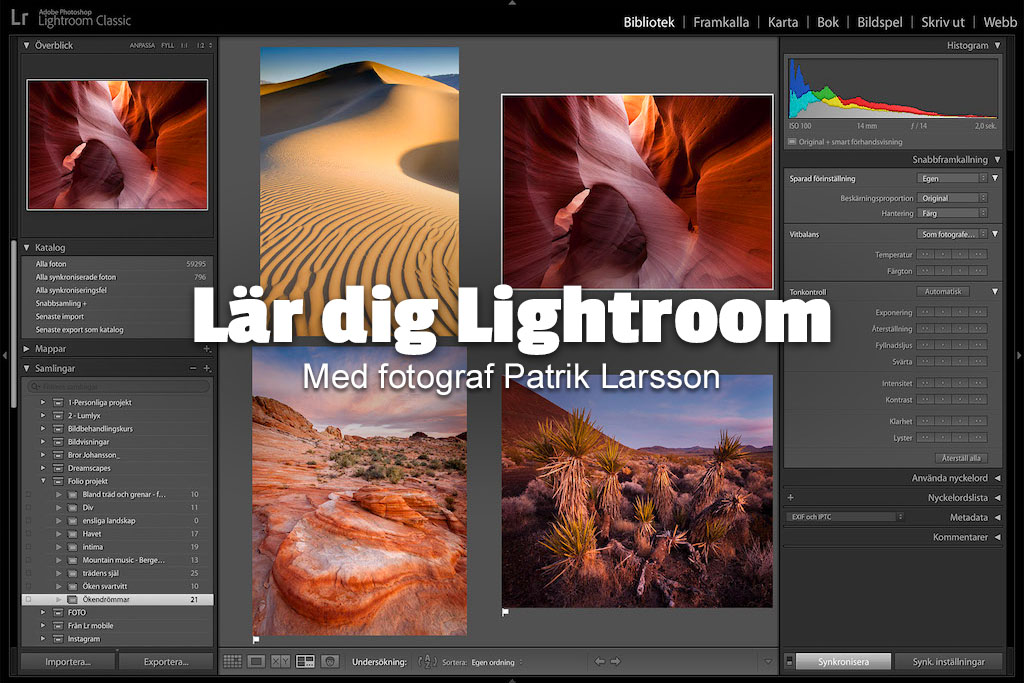Open the Karta module tab
1024x683 pixels.
[x=783, y=22]
